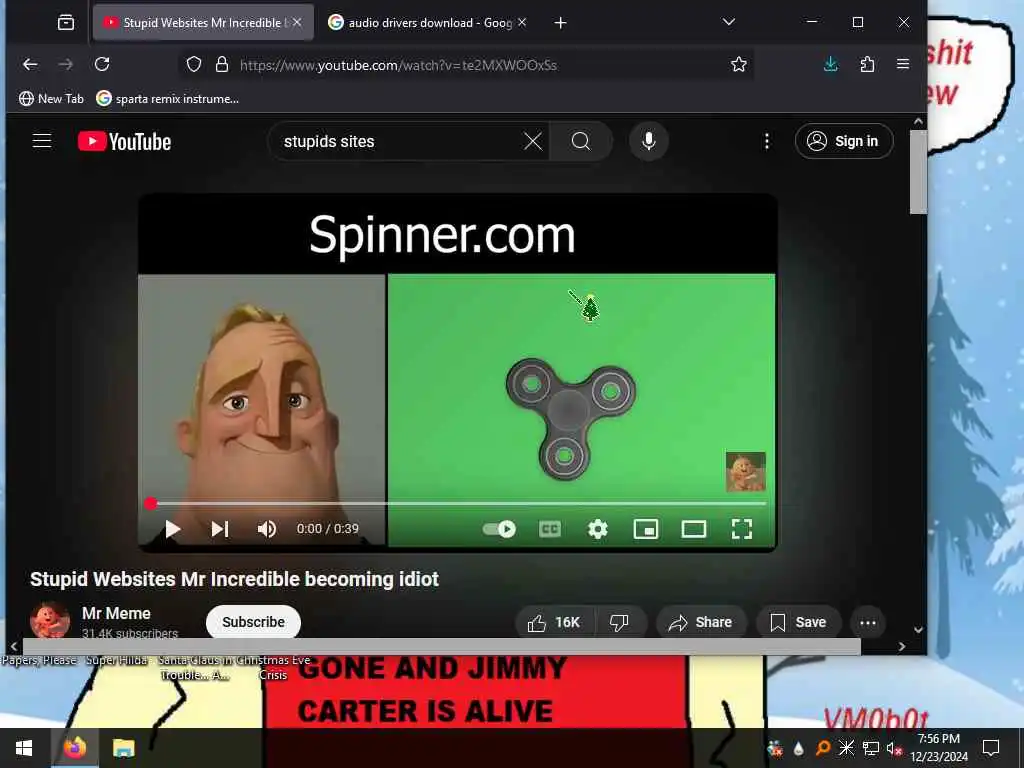Screen dimensions: 1024x768
Task: Open video player settings gear
Action: point(598,529)
